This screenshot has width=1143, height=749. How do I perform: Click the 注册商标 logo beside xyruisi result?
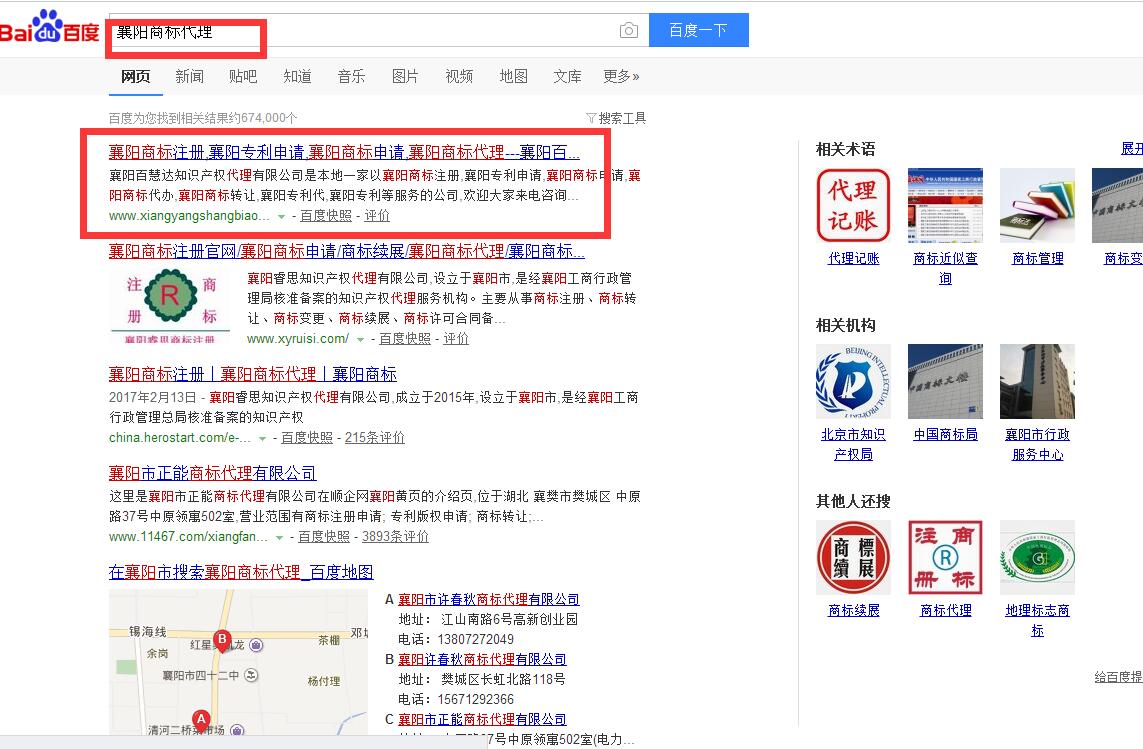click(x=170, y=306)
